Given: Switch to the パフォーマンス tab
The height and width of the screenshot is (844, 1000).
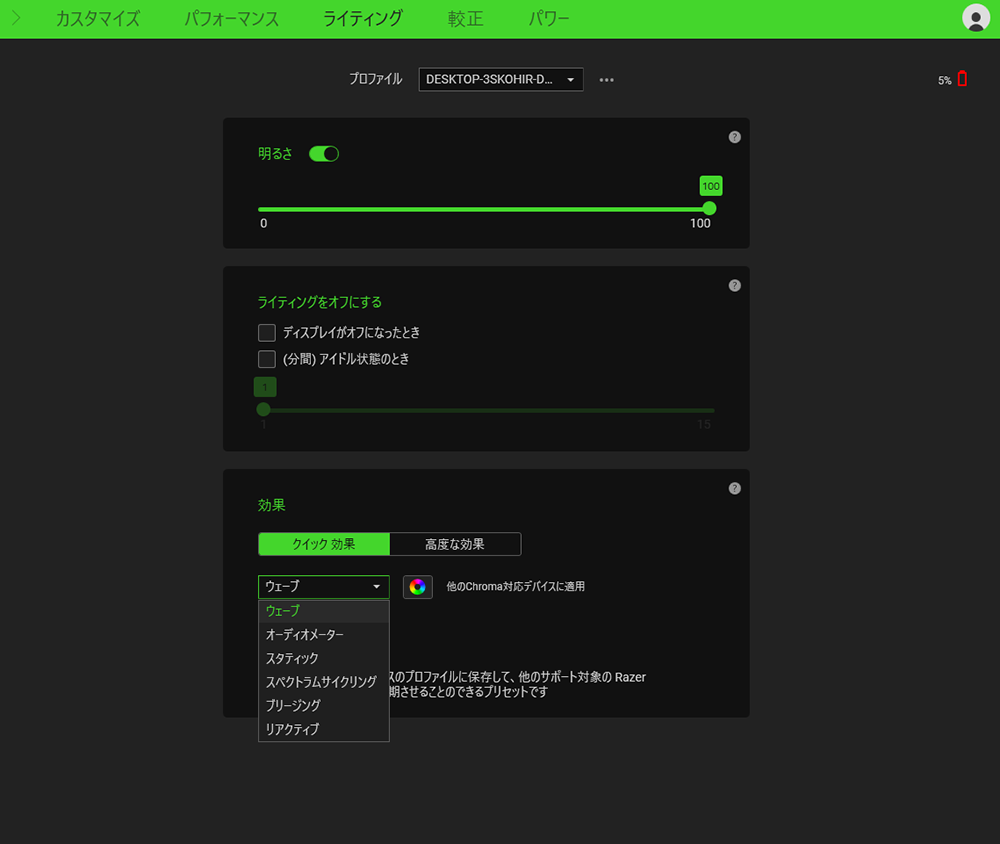Looking at the screenshot, I should pos(231,19).
